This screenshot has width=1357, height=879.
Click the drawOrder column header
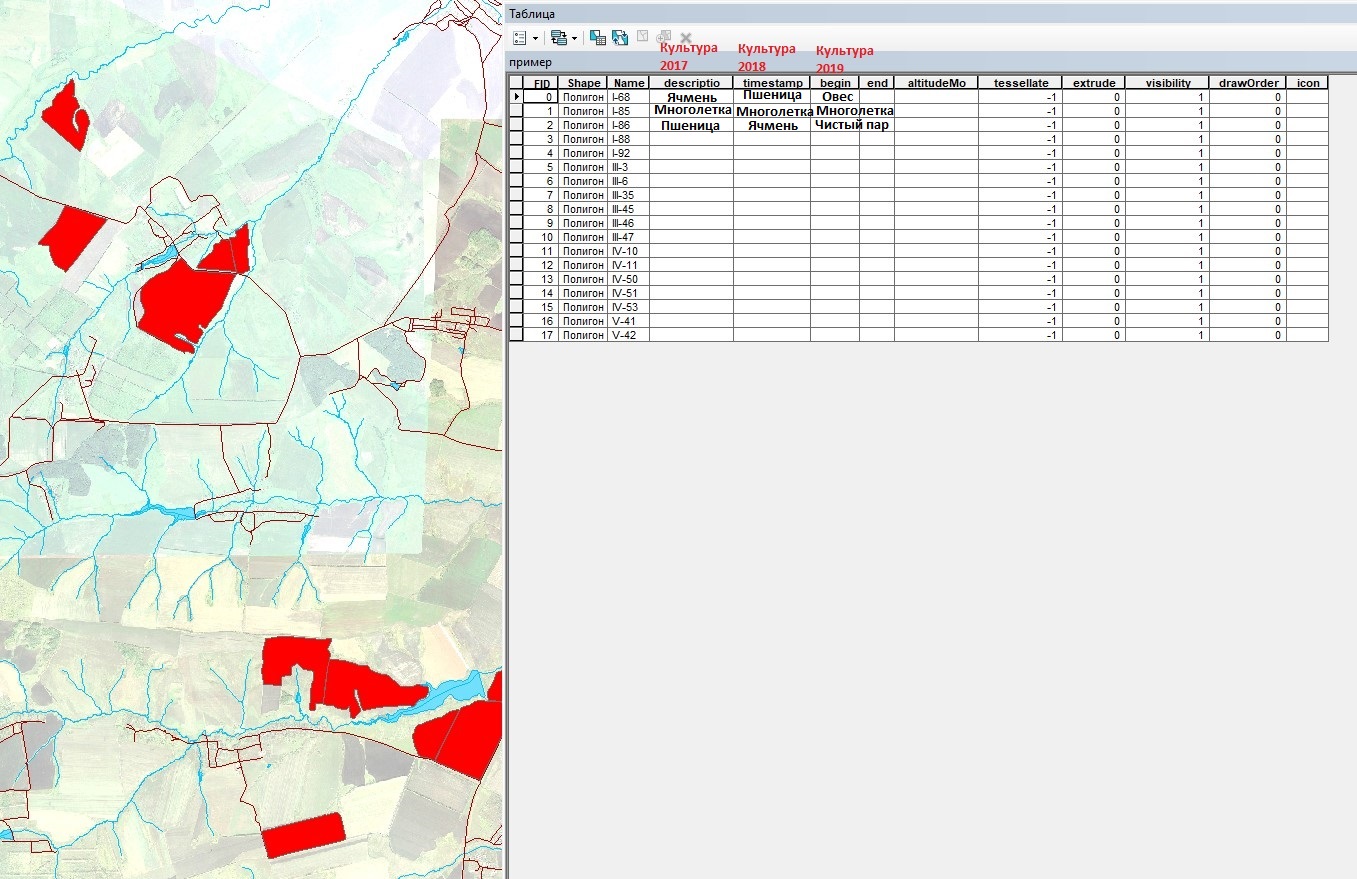tap(1247, 83)
